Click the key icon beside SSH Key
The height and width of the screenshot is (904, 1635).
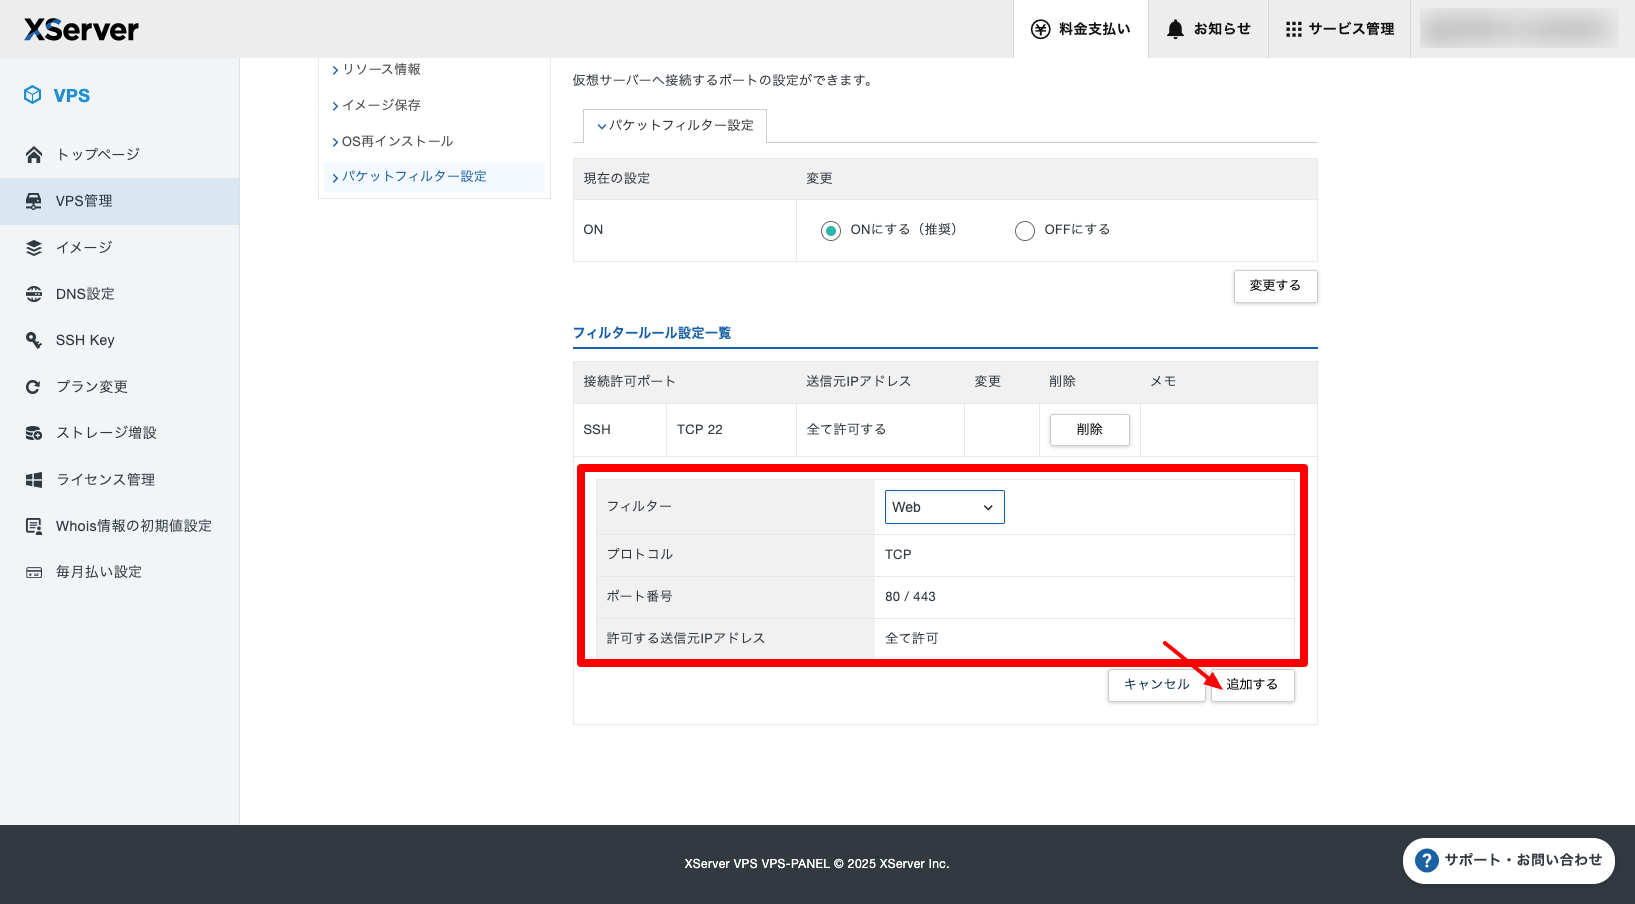[x=34, y=340]
